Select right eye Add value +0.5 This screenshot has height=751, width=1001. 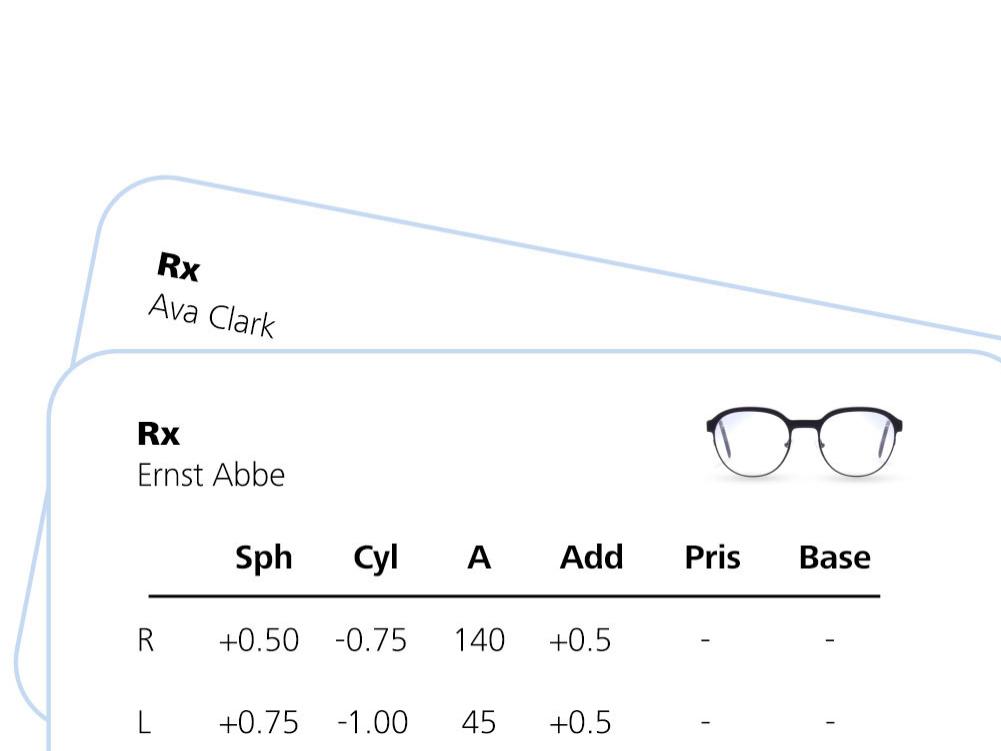[x=580, y=640]
